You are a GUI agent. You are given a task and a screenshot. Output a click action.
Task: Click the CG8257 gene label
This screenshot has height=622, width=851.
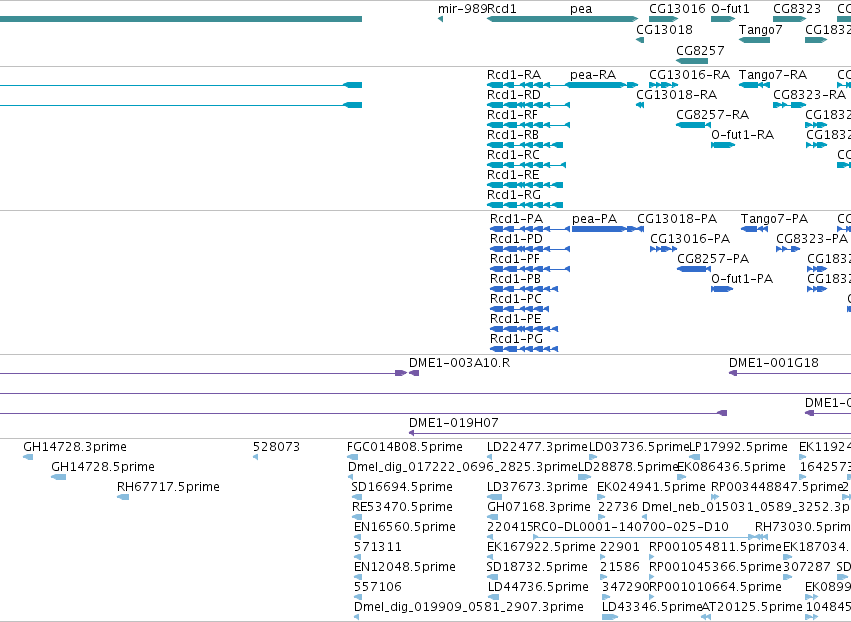(x=700, y=51)
